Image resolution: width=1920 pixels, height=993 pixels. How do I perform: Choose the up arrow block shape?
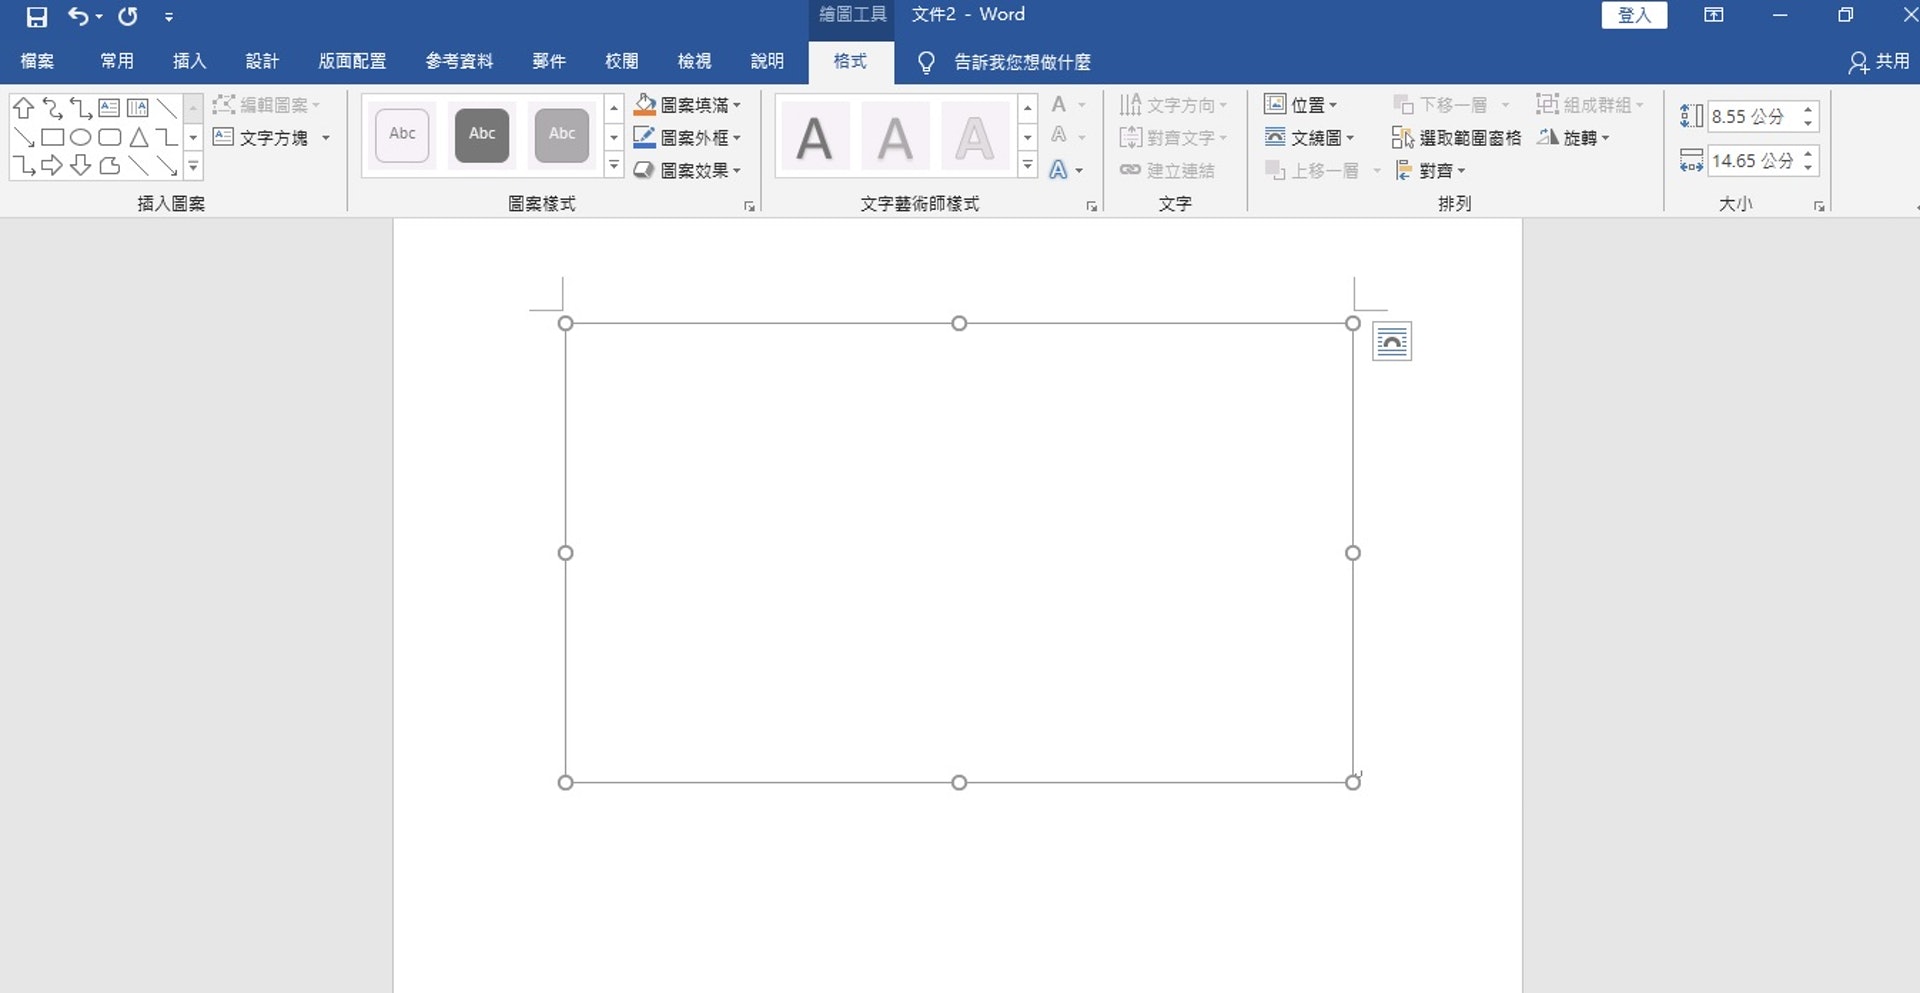(24, 108)
